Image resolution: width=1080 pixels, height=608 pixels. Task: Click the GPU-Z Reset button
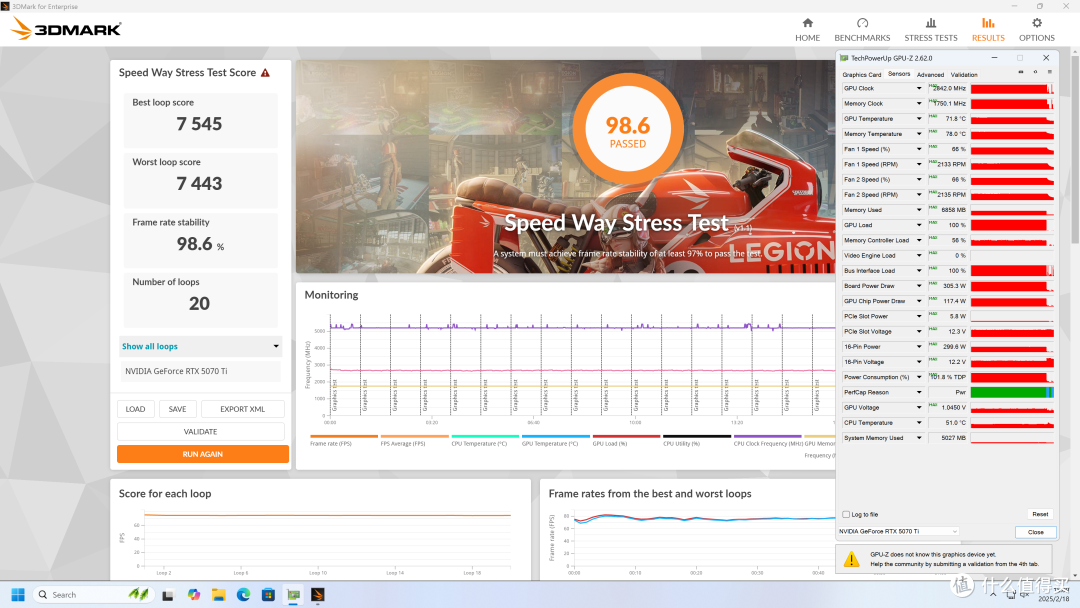coord(1040,514)
